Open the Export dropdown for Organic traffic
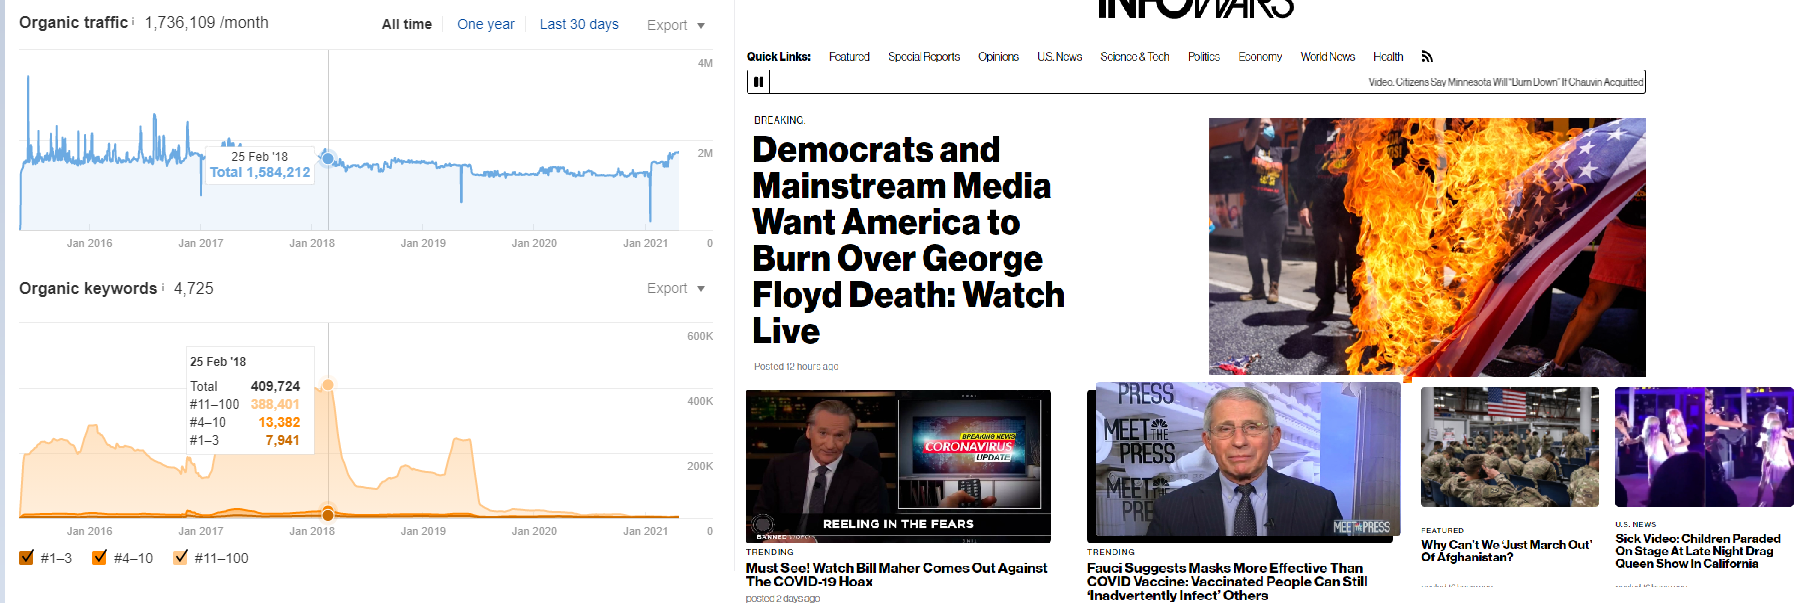Image resolution: width=1819 pixels, height=603 pixels. 676,25
